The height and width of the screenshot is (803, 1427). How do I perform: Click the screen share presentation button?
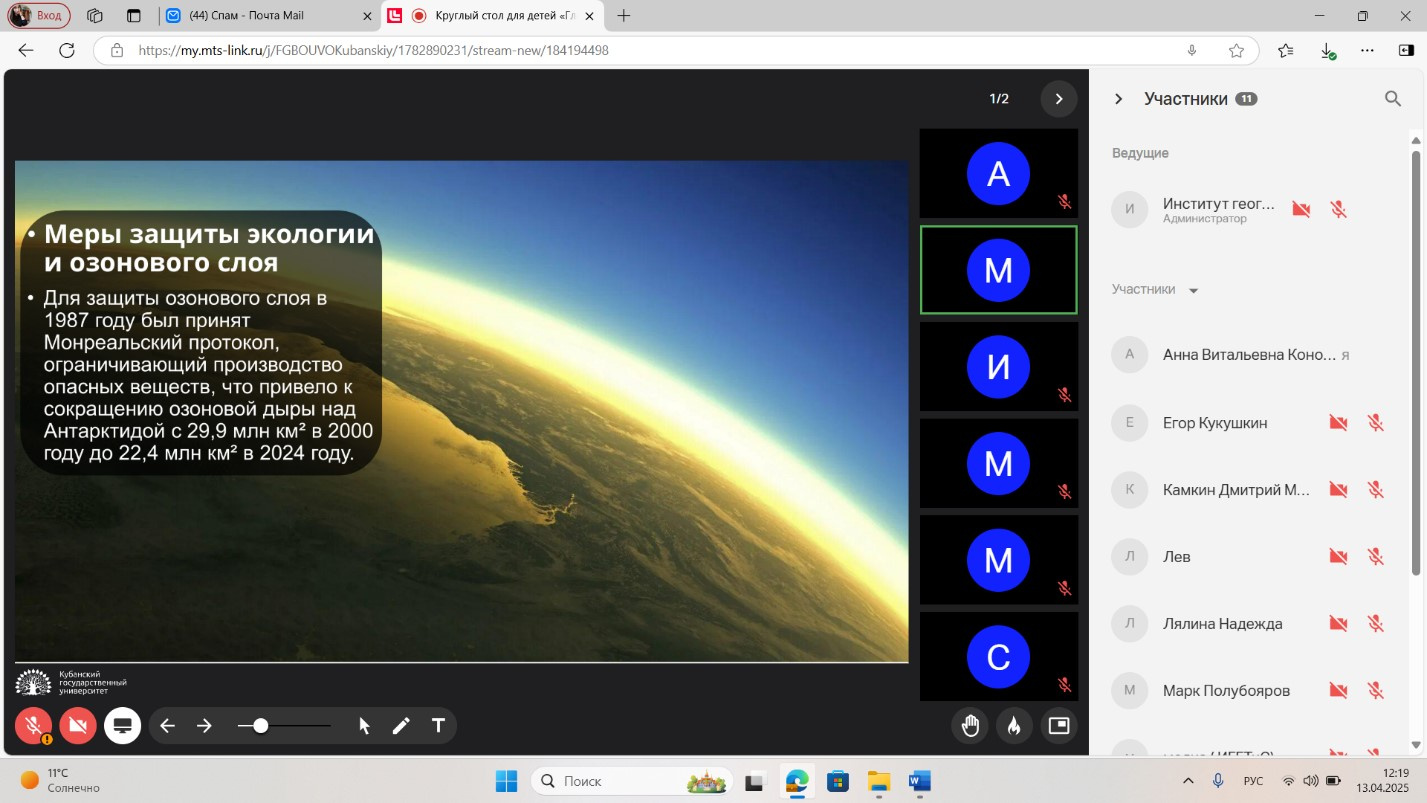[x=122, y=726]
